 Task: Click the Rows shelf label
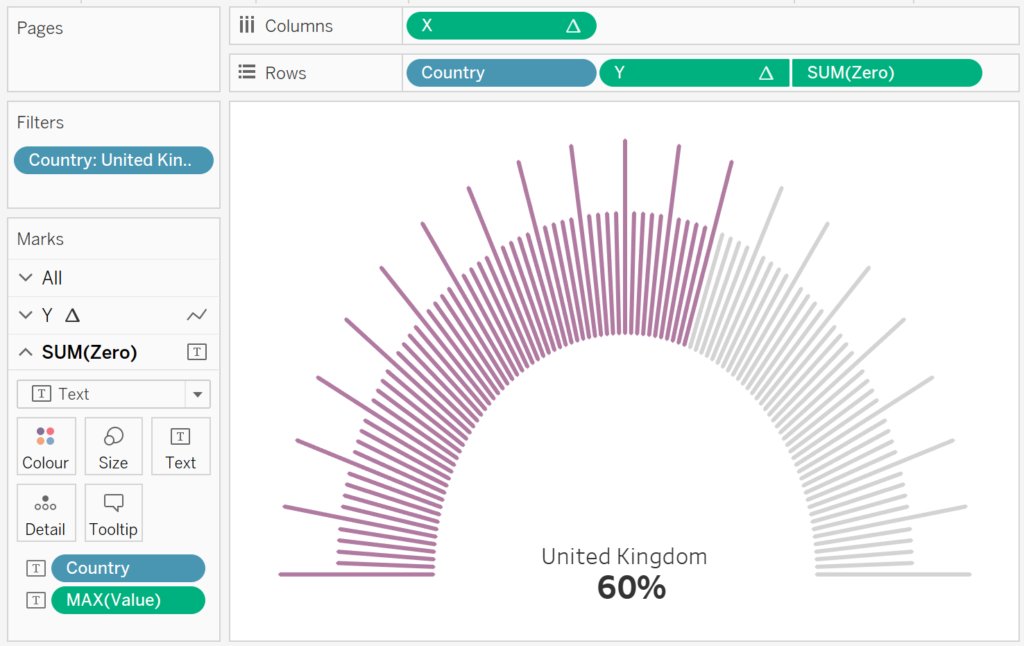(x=285, y=73)
